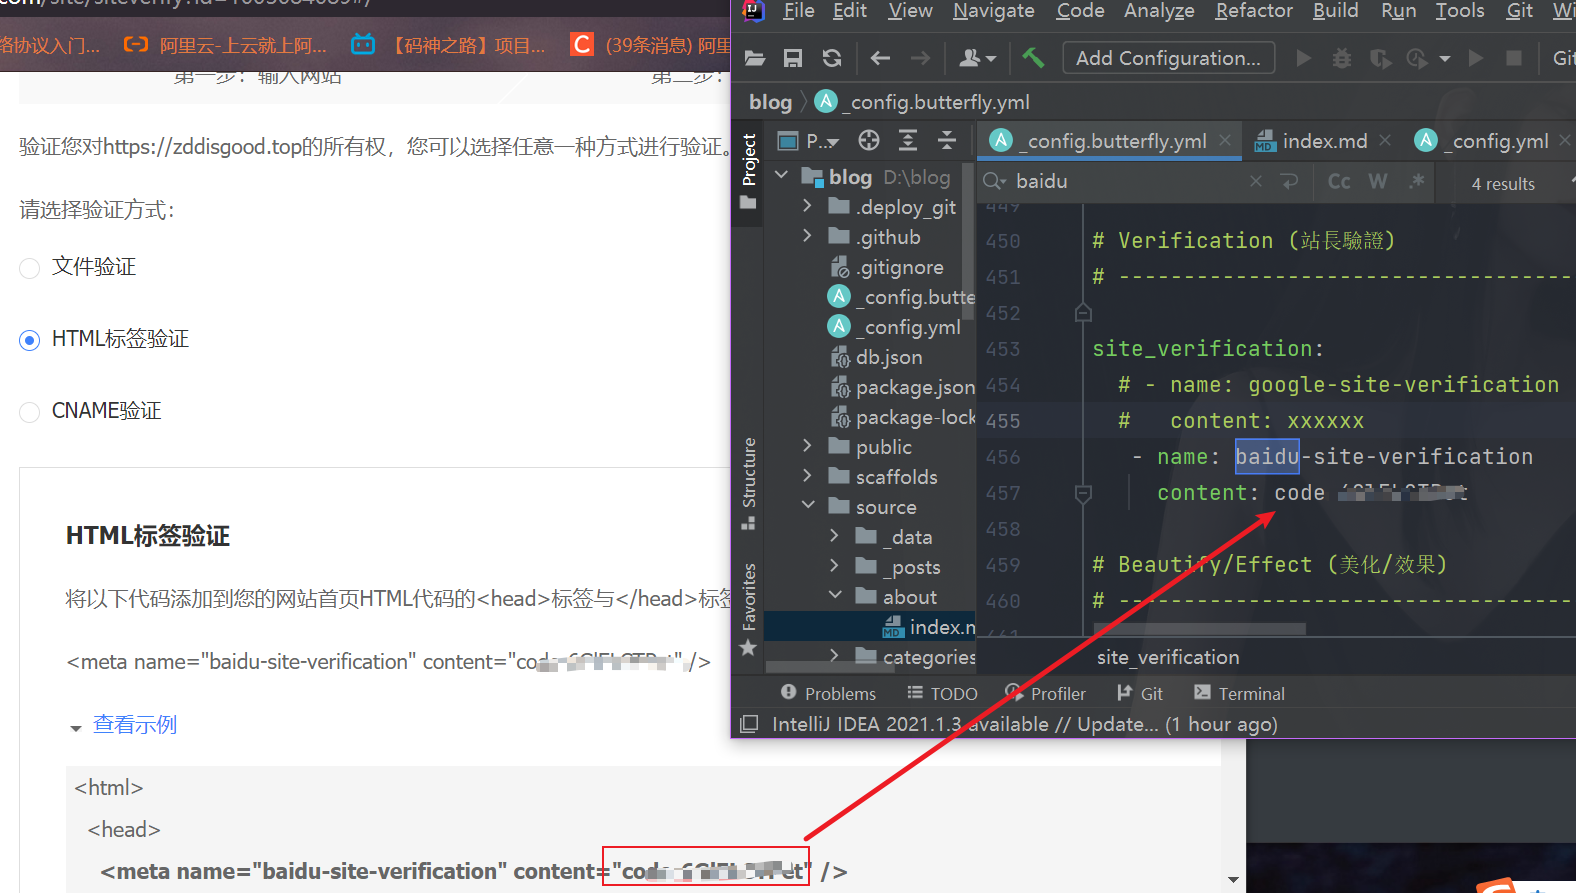The image size is (1576, 893).
Task: Open the Navigate menu
Action: pyautogui.click(x=994, y=11)
